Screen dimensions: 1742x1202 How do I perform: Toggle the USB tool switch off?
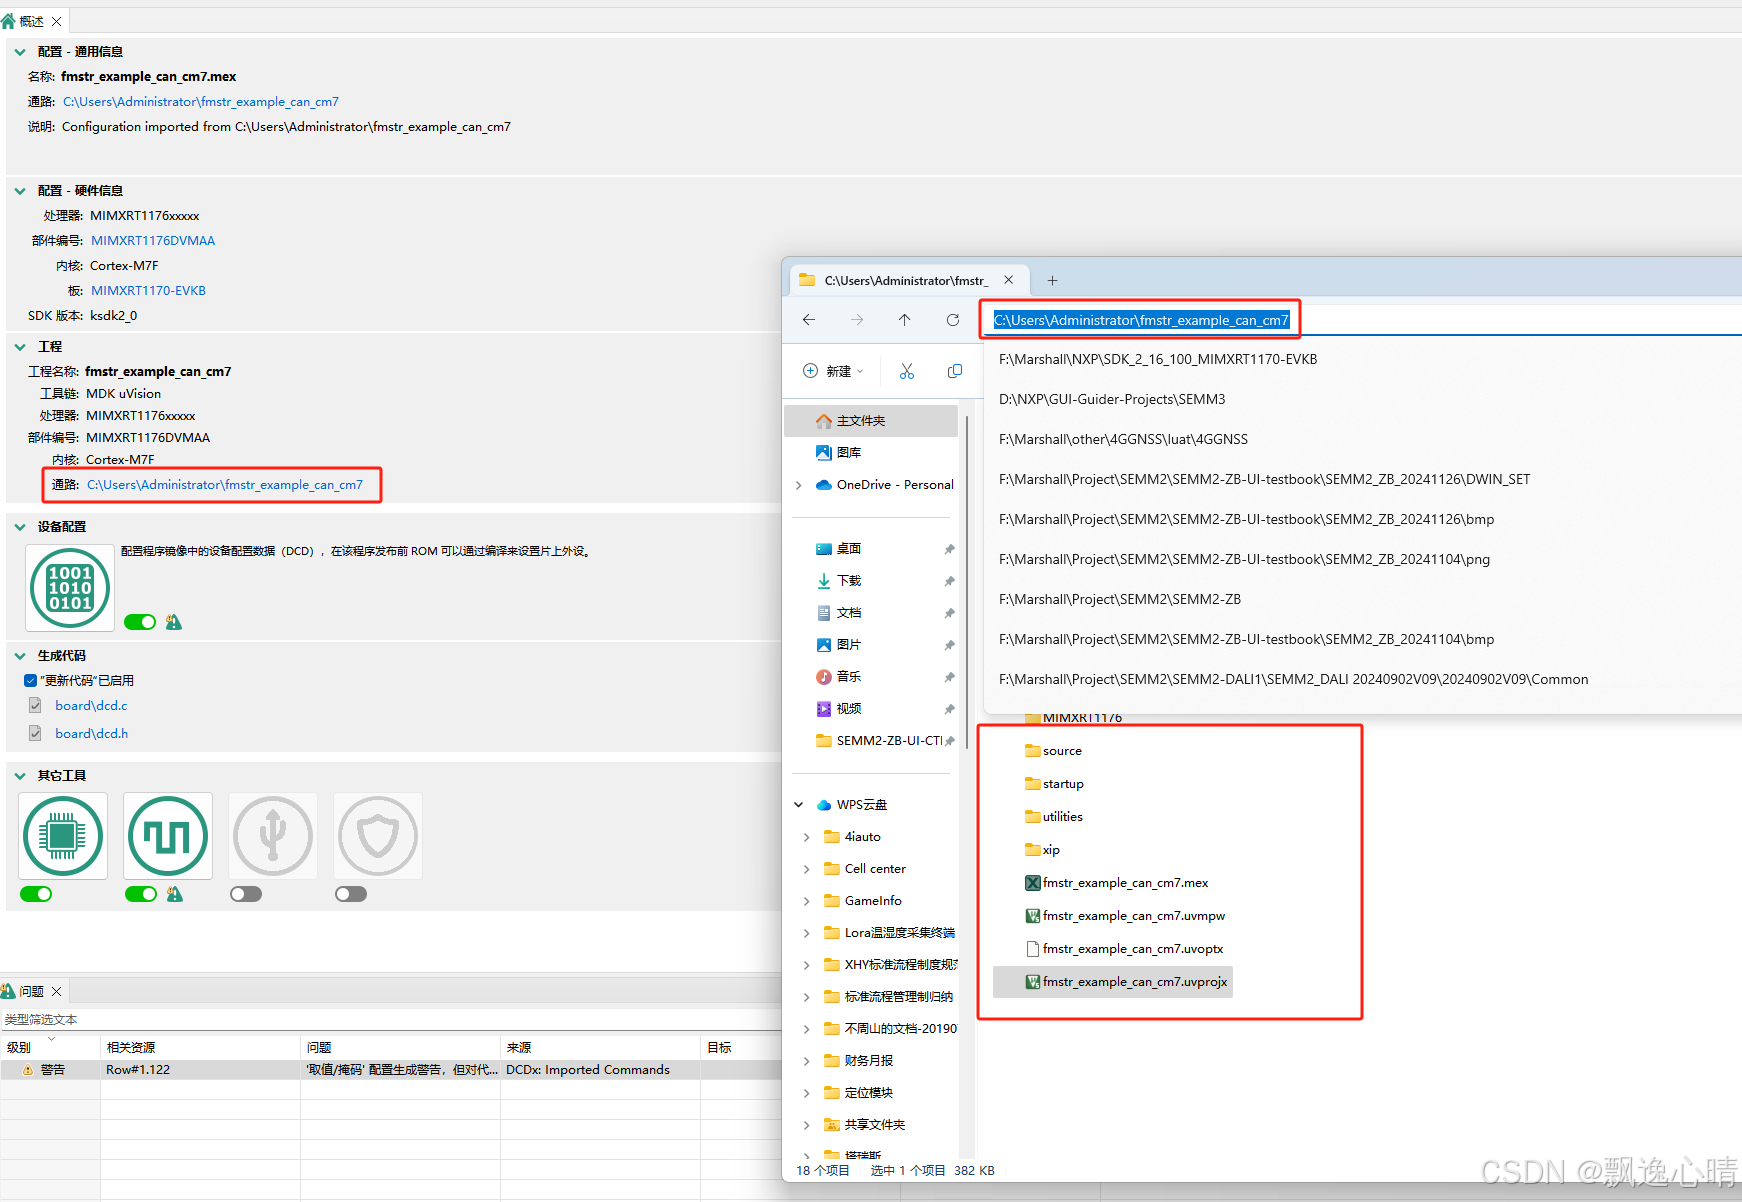click(x=245, y=894)
